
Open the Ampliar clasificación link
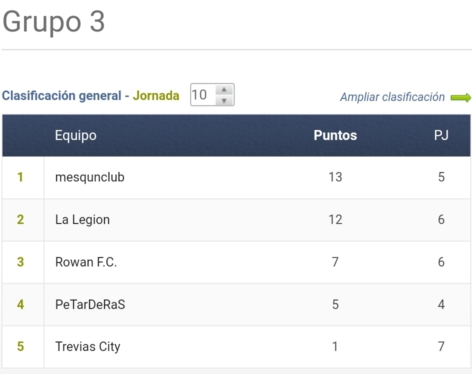(x=392, y=97)
